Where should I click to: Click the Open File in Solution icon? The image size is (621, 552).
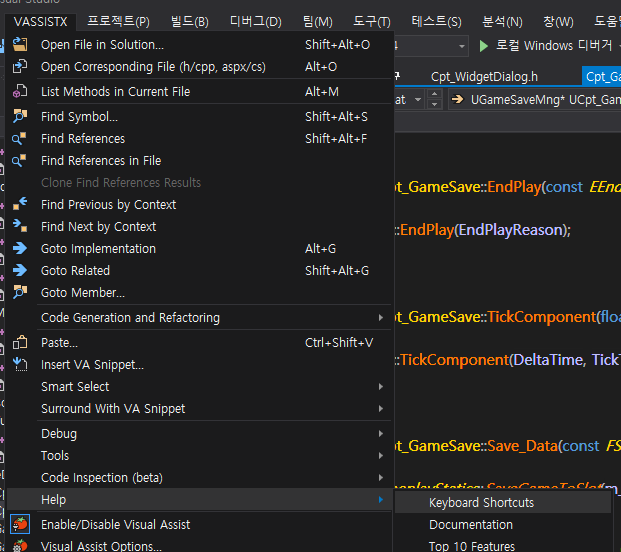coord(20,44)
